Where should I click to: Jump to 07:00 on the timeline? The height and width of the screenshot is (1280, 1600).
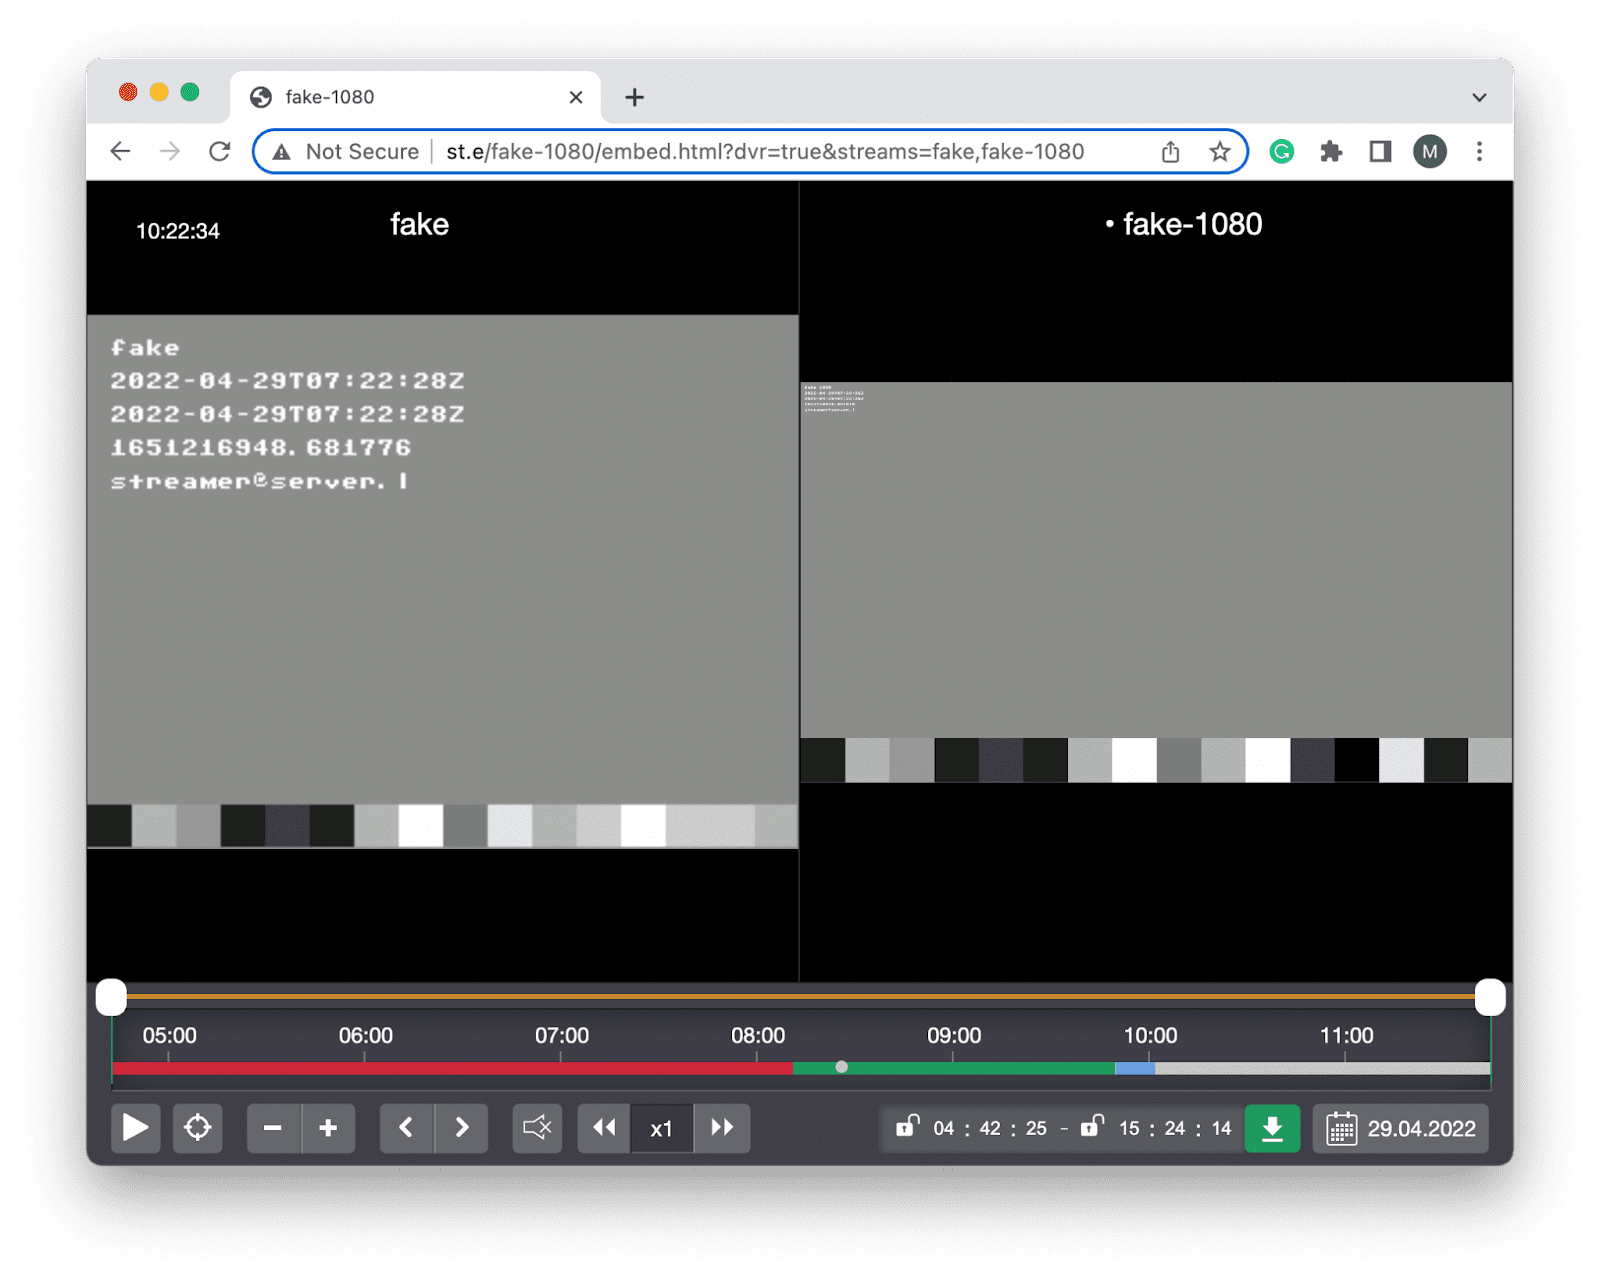(x=561, y=1036)
